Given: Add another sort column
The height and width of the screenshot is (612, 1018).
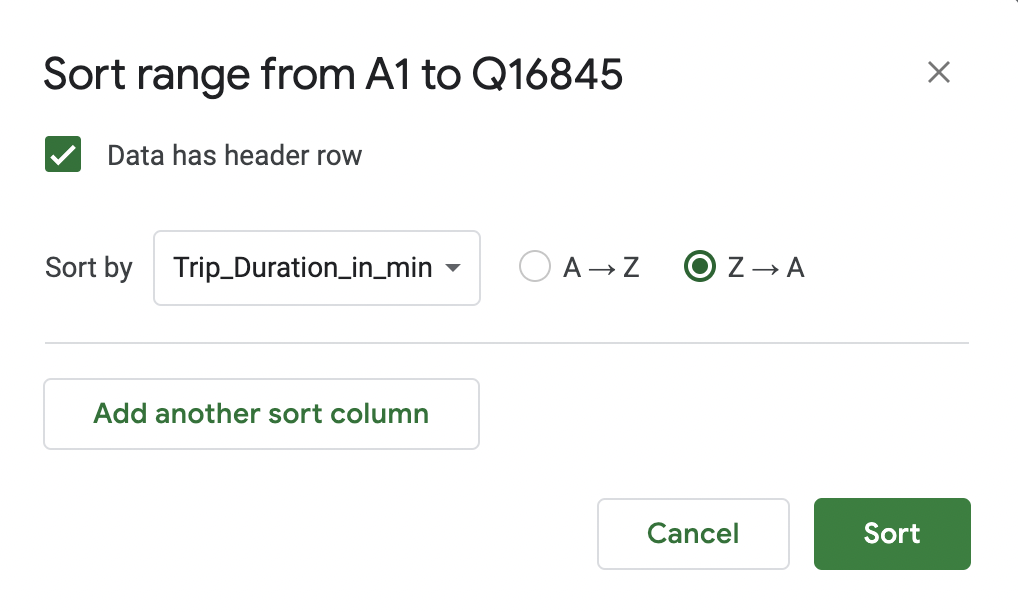Looking at the screenshot, I should coord(261,414).
